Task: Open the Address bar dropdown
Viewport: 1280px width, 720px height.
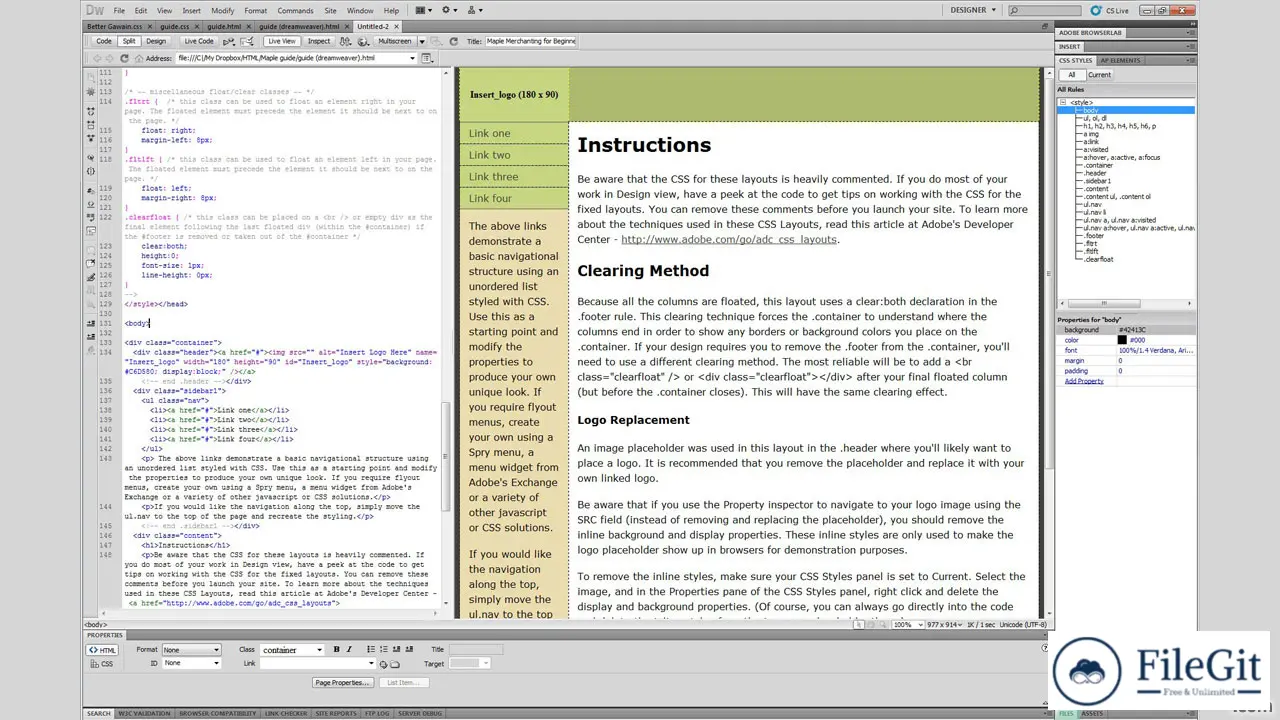Action: coord(413,58)
